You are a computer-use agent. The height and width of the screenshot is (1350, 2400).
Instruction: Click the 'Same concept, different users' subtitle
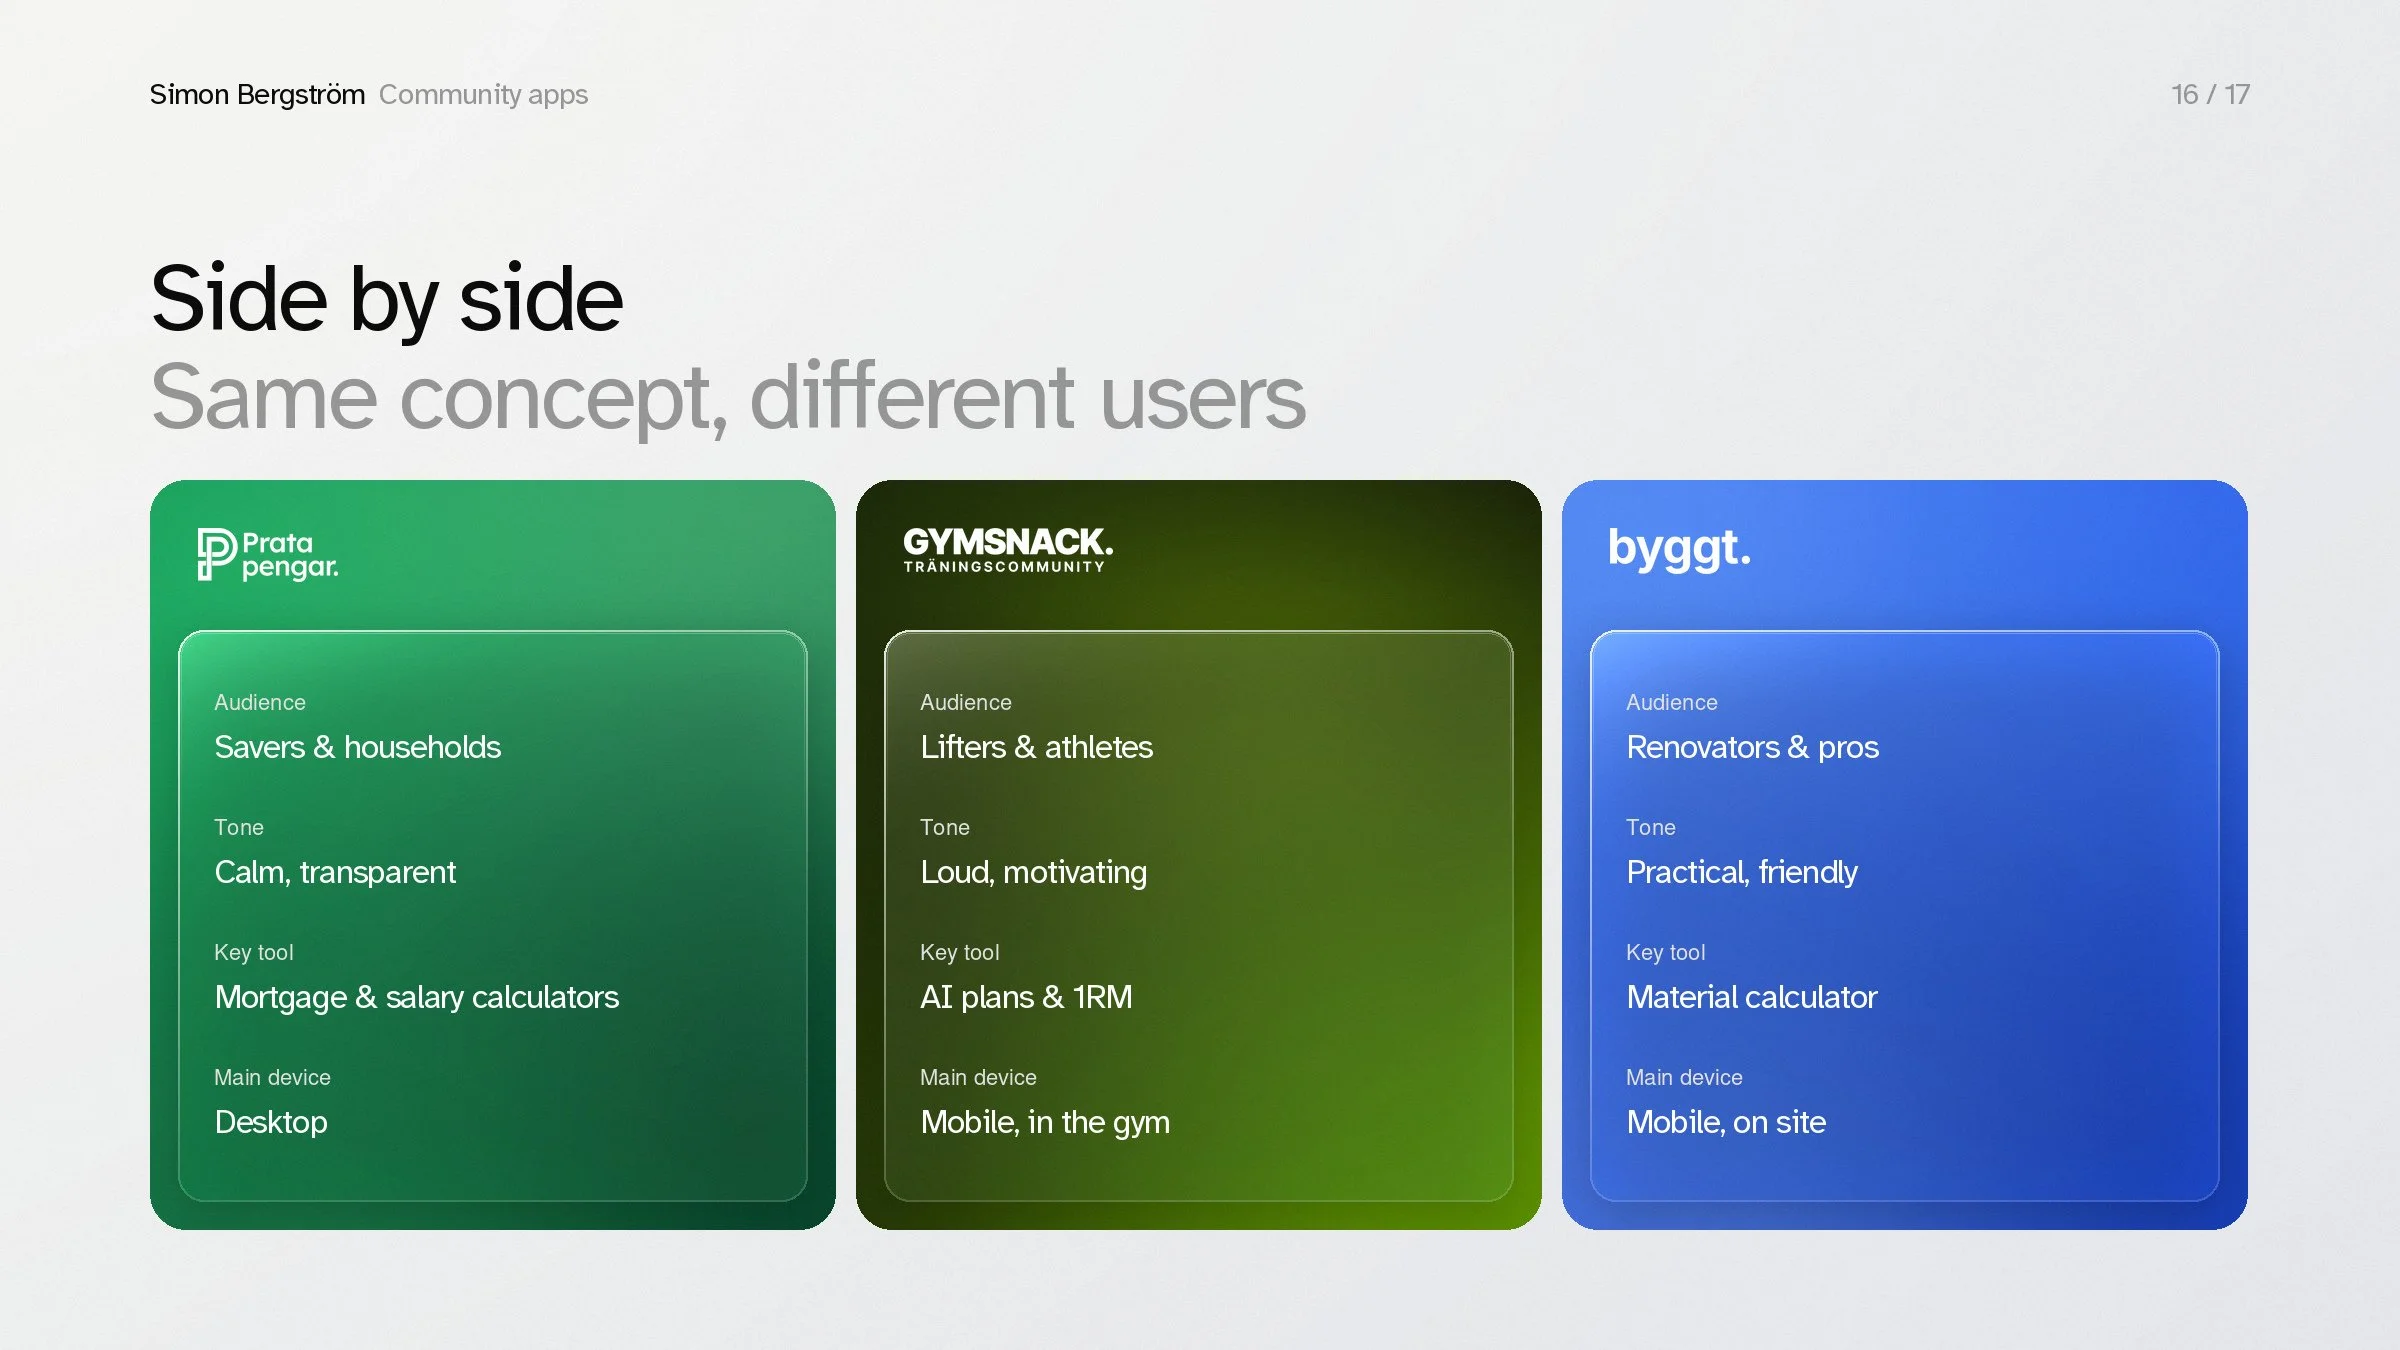pyautogui.click(x=728, y=399)
